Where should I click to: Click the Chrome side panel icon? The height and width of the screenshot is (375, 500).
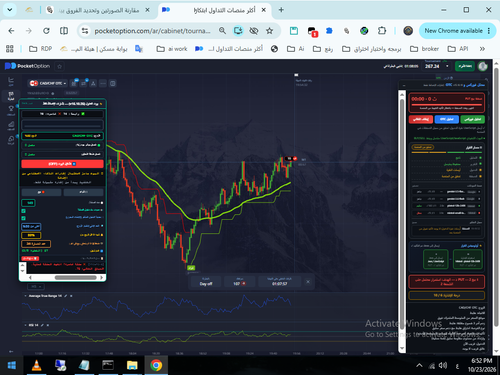click(x=64, y=31)
